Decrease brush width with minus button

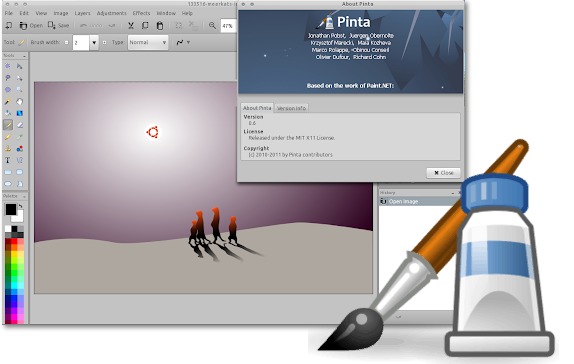click(66, 42)
